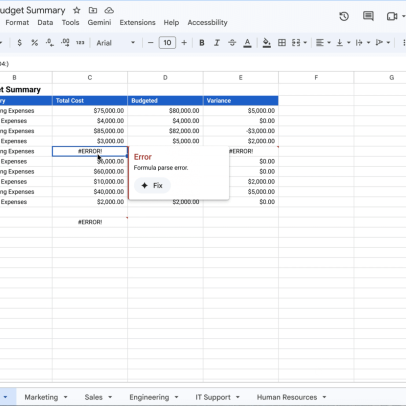Open the Accessibility menu

pyautogui.click(x=207, y=22)
